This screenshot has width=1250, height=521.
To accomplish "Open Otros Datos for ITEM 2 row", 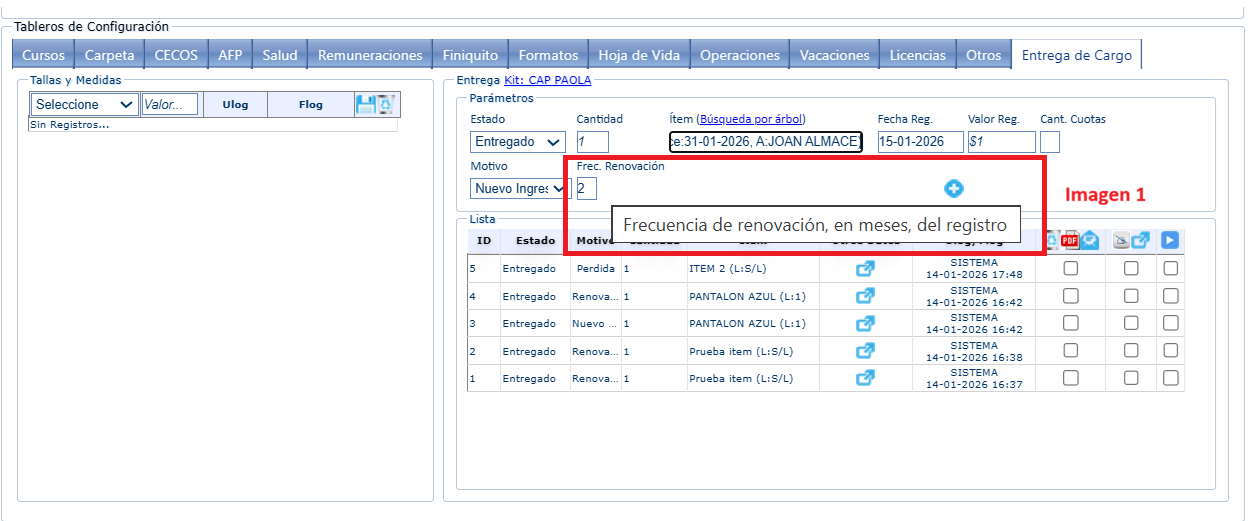I will tap(865, 268).
